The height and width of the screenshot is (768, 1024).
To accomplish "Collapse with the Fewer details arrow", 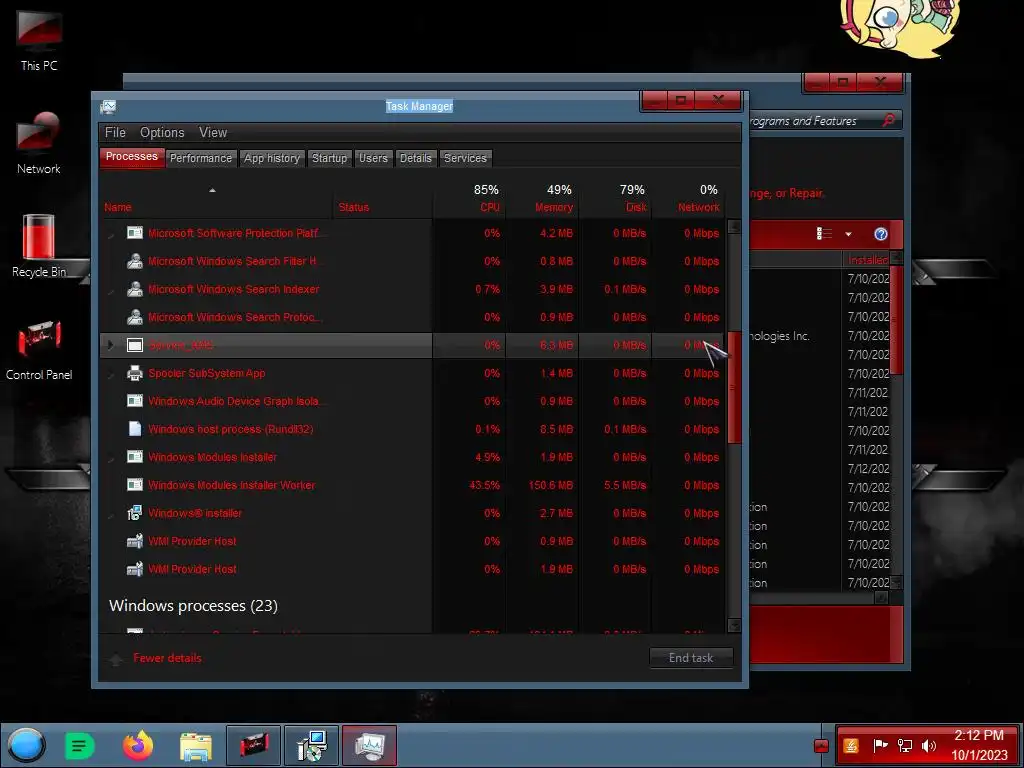I will click(116, 659).
